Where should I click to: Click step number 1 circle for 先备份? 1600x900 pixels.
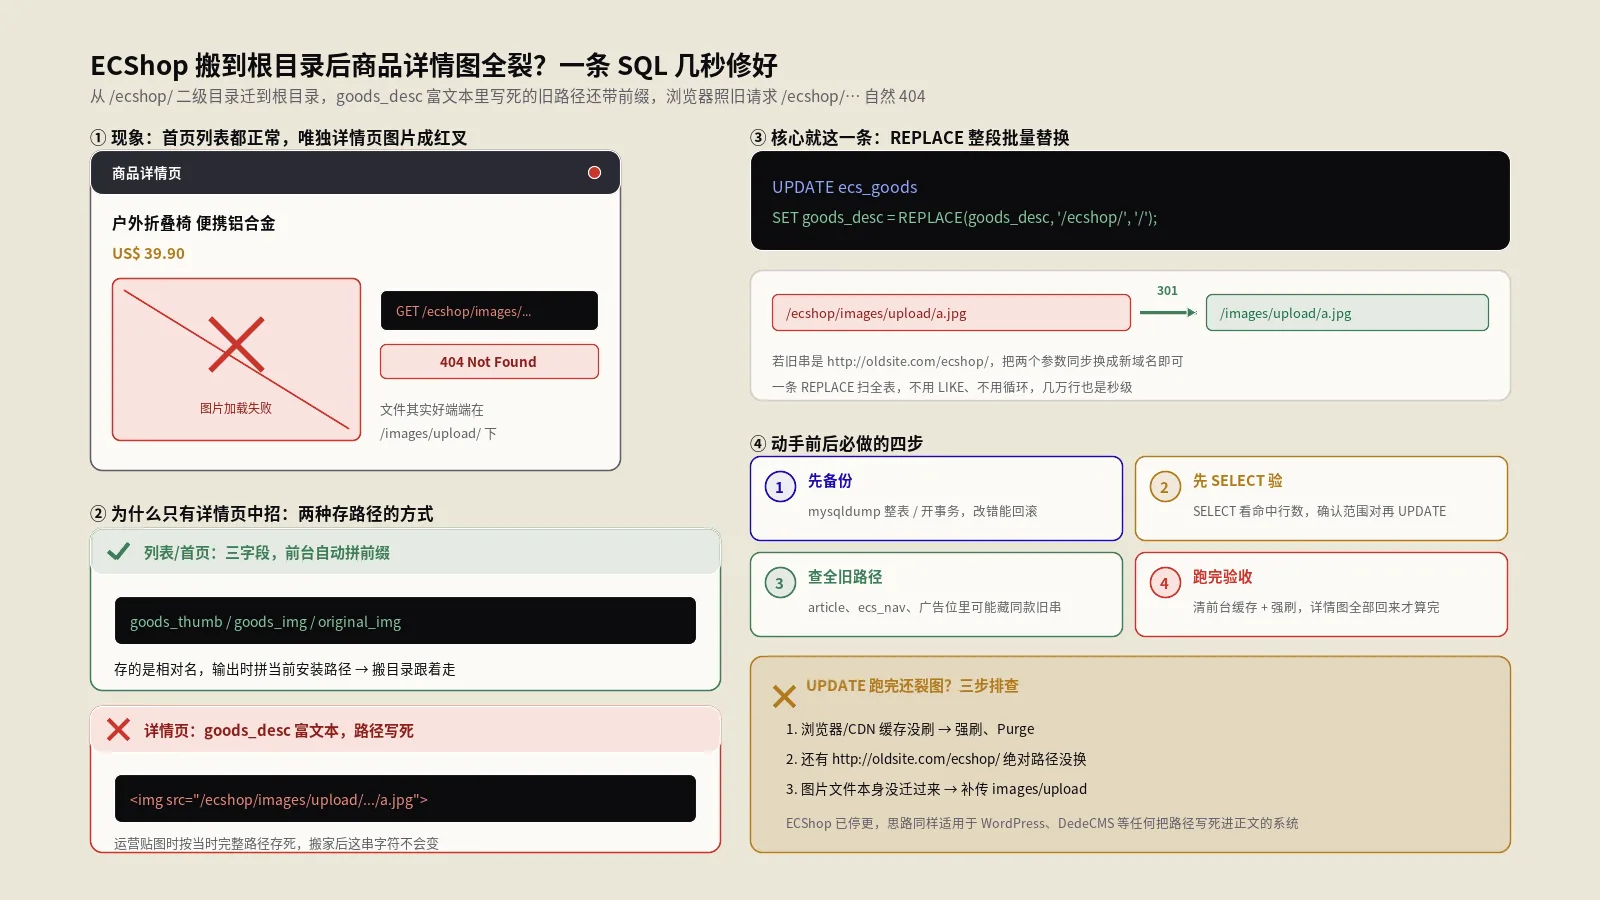(x=780, y=487)
